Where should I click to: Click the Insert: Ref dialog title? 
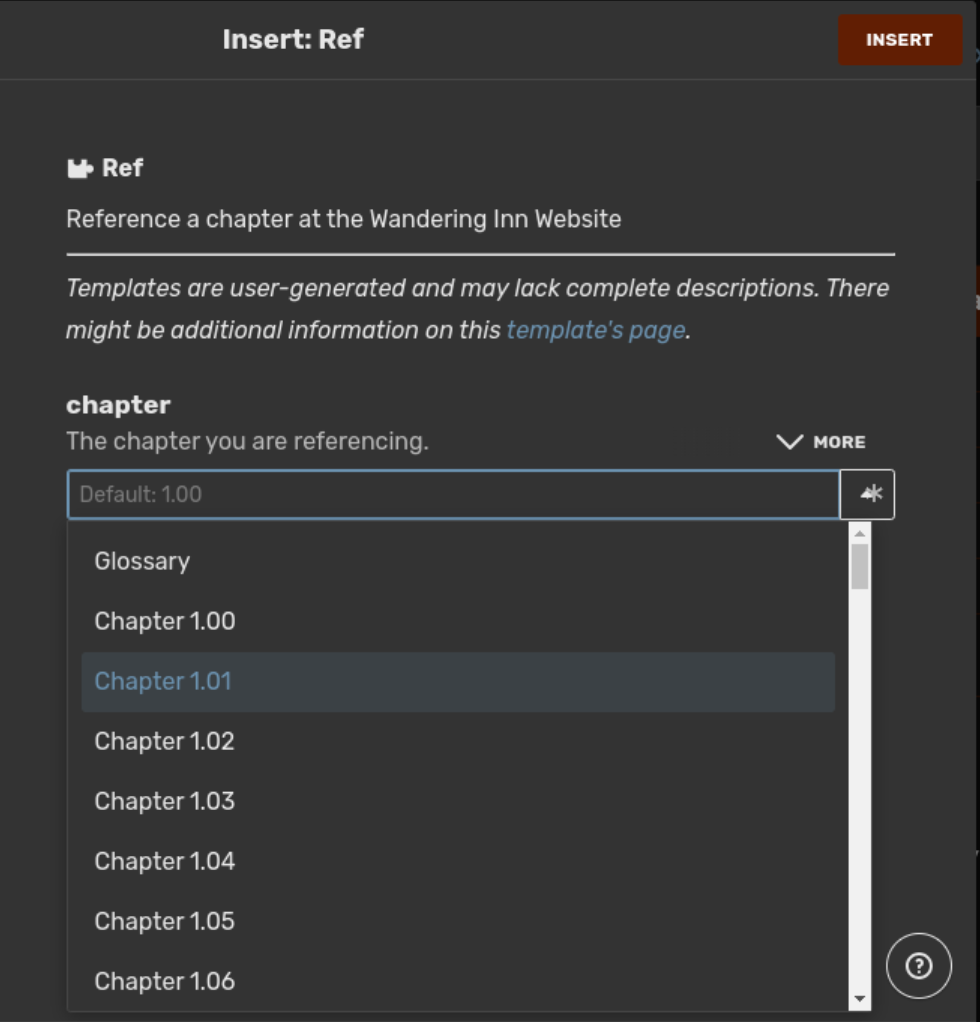(293, 40)
